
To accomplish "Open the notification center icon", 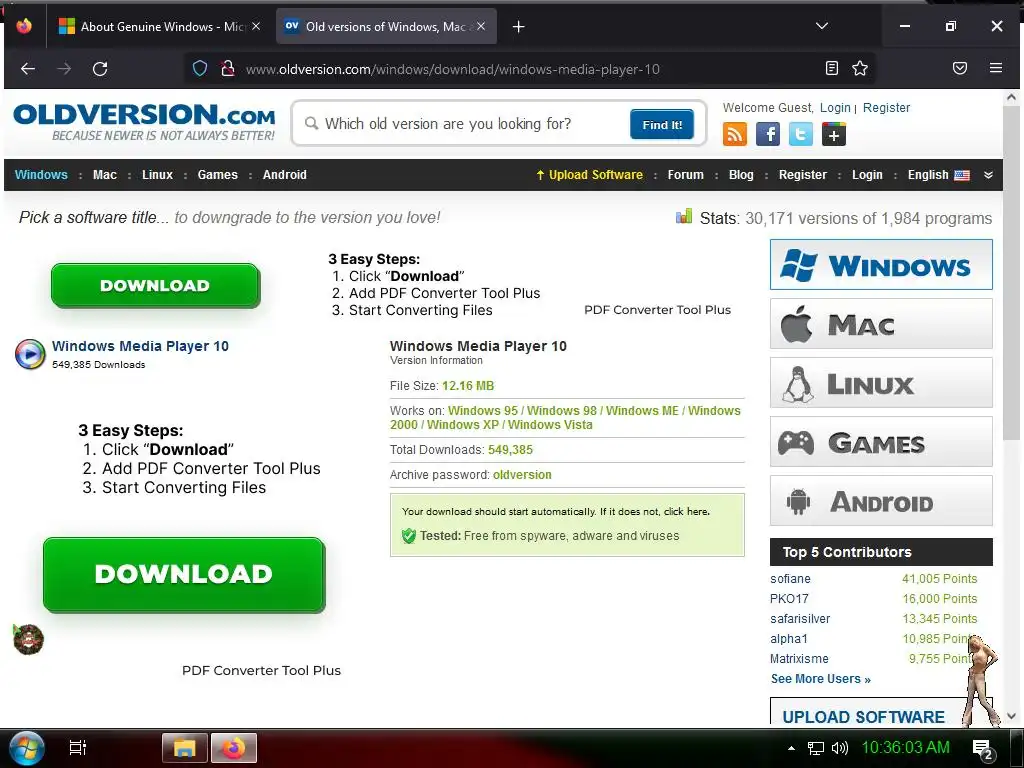I will click(x=983, y=749).
